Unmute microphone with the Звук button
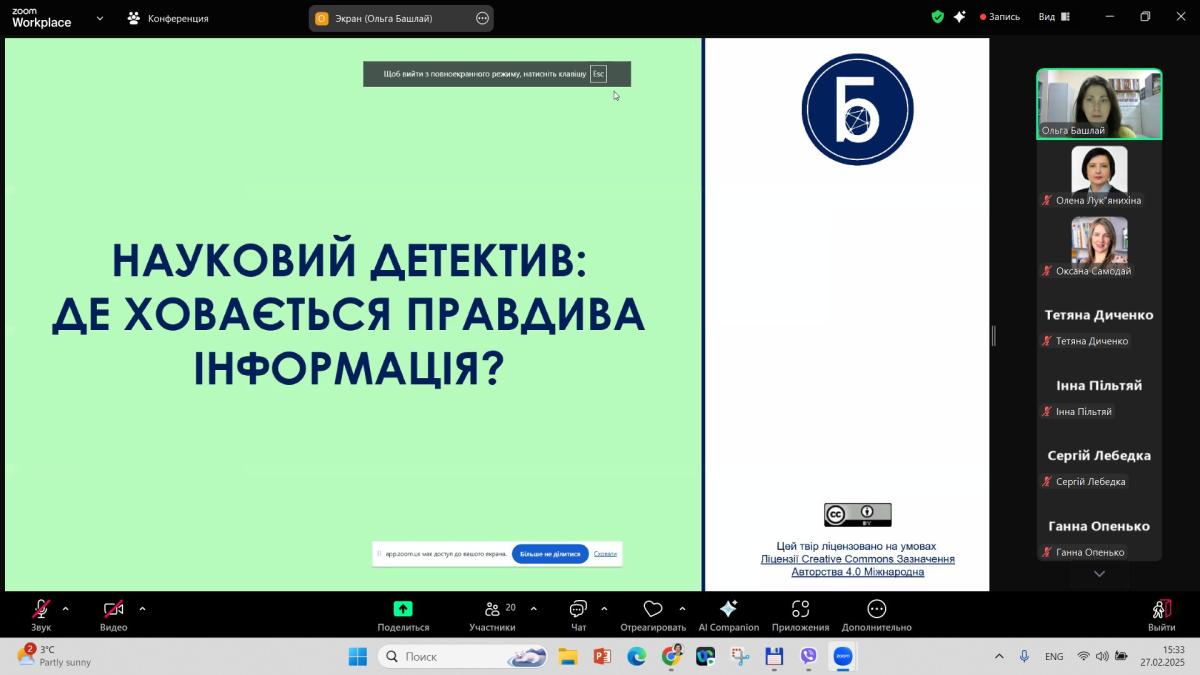 41,609
